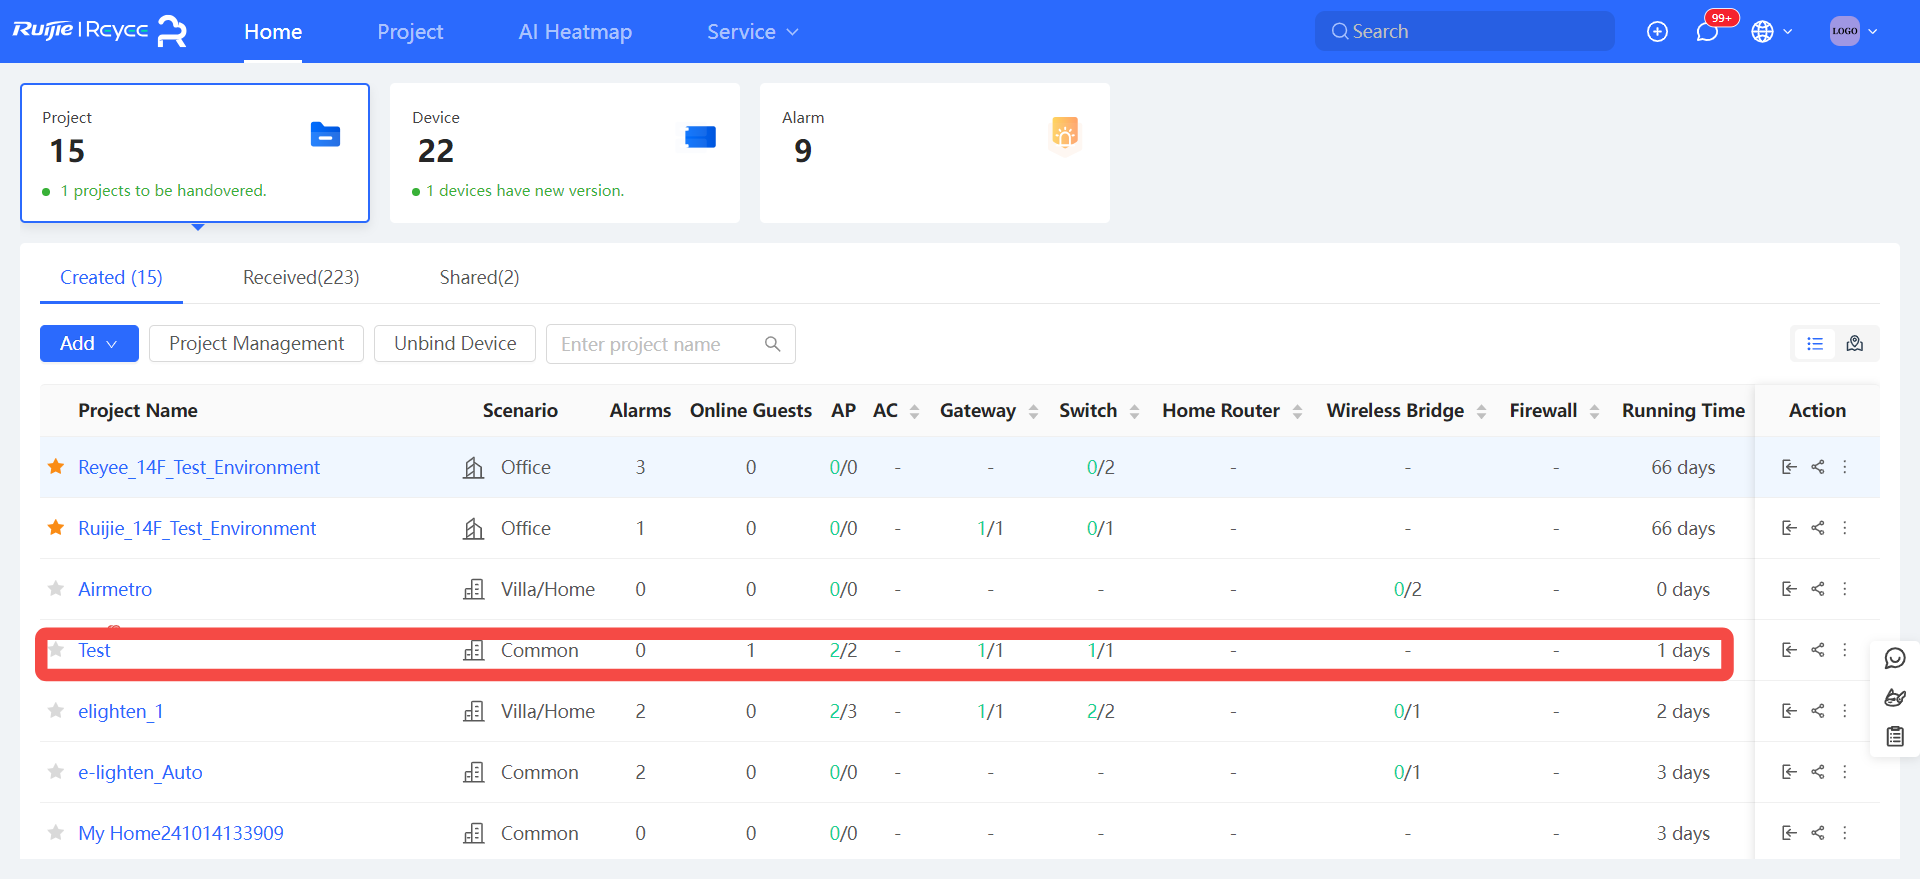Switch to the Received(223) tab
1920x879 pixels.
click(301, 278)
